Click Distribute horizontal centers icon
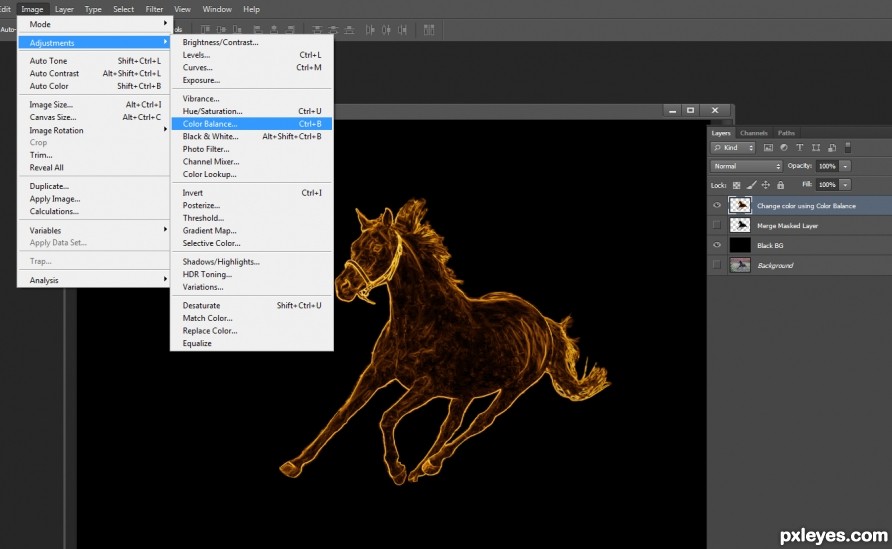This screenshot has width=892, height=549. (x=386, y=30)
